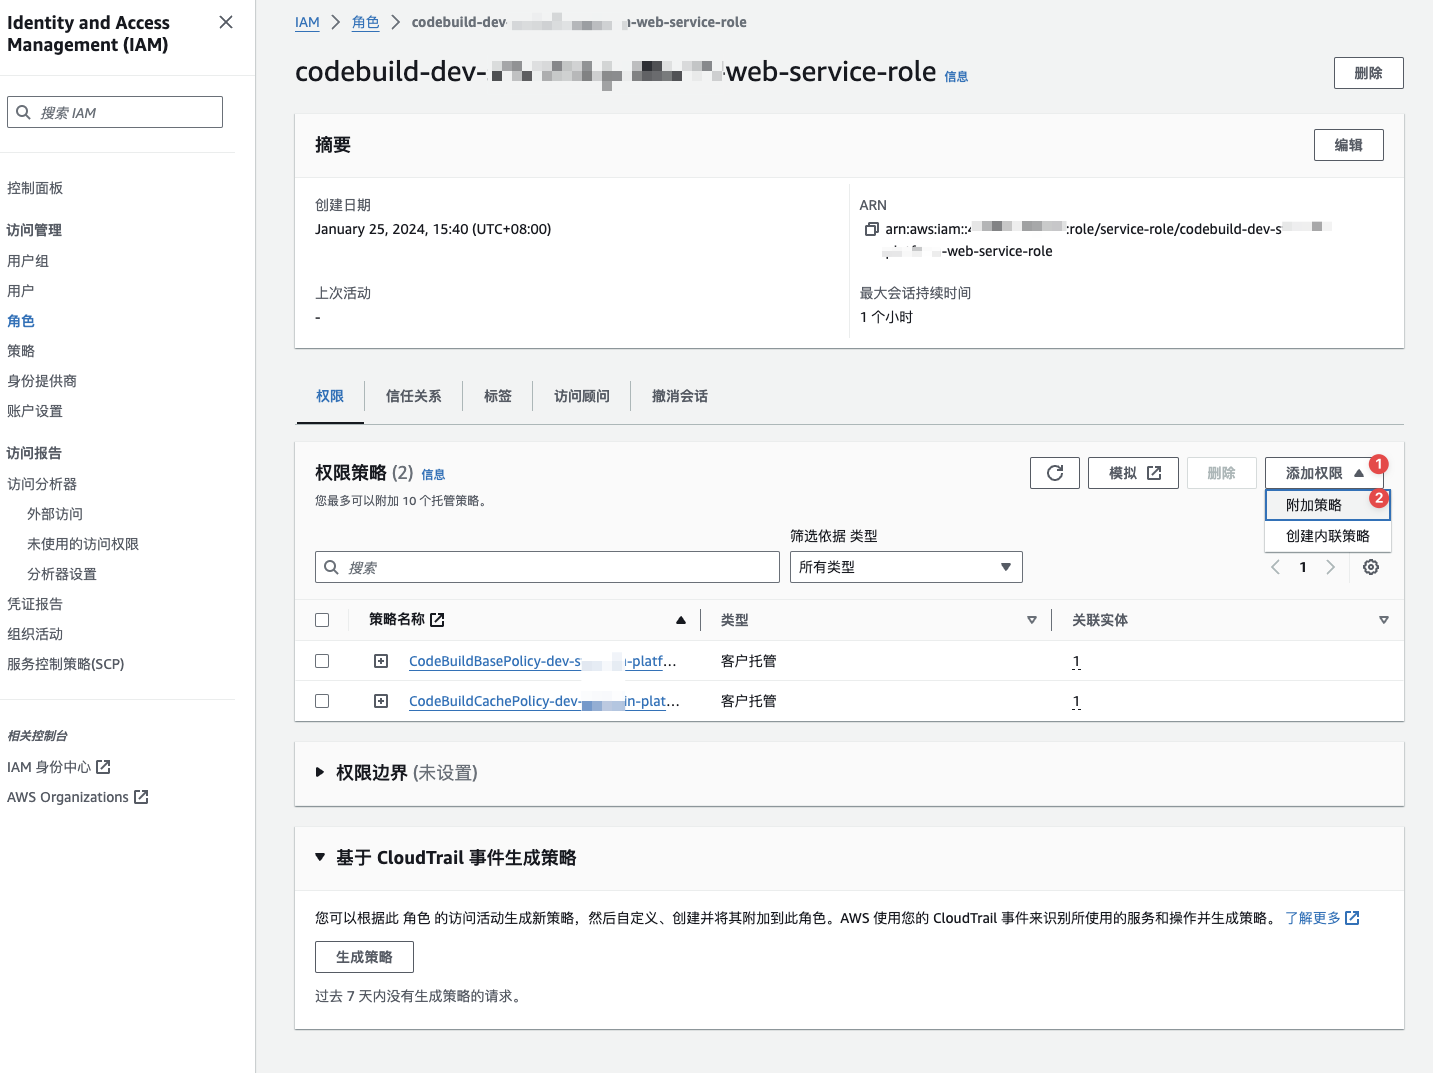
Task: Open CodeBuildCachePolicy policy link
Action: (x=544, y=701)
